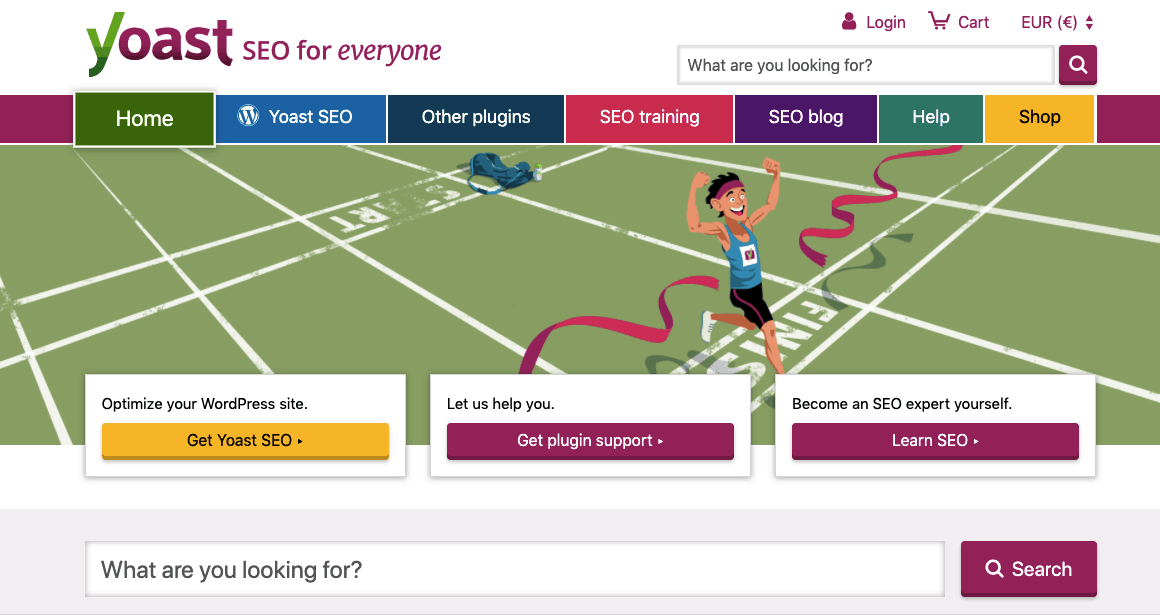1160x615 pixels.
Task: Select the SEO training menu item
Action: click(x=650, y=117)
